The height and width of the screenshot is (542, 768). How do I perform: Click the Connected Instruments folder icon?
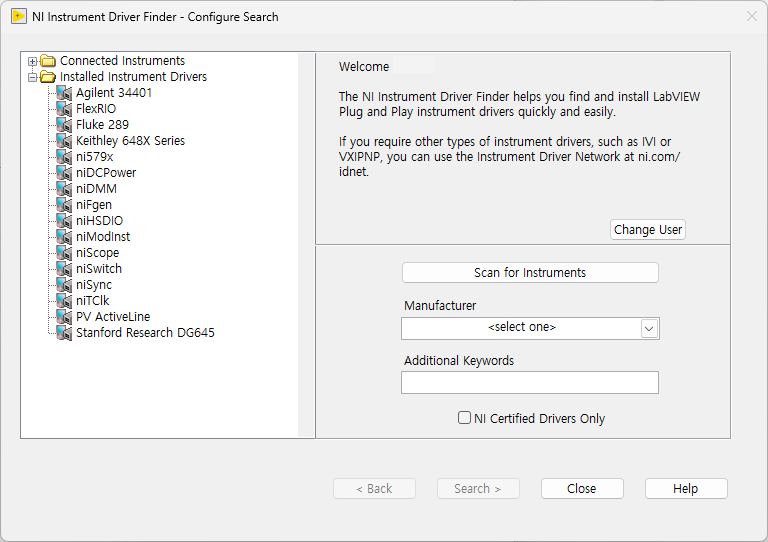(x=48, y=61)
